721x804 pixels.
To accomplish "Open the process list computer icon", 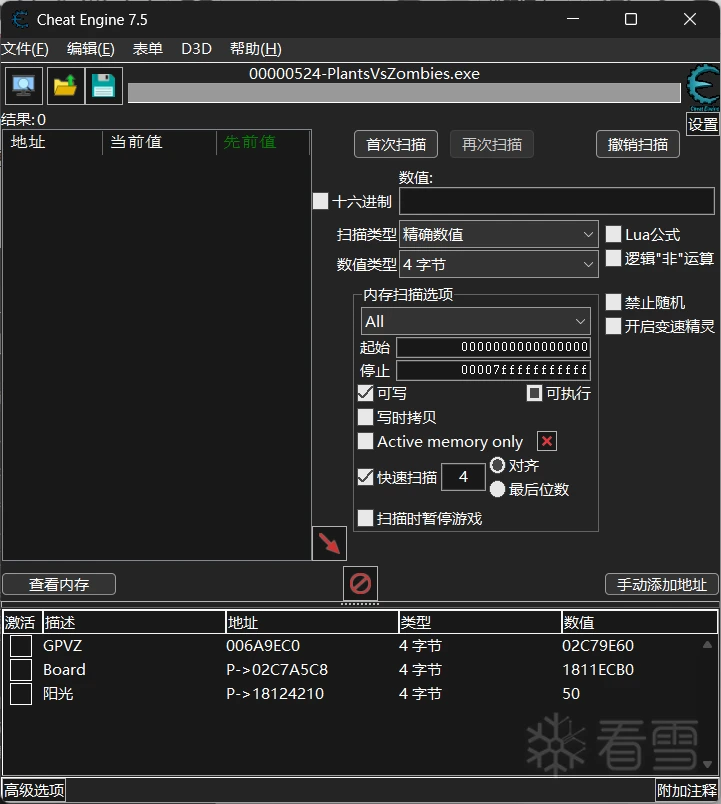I will point(24,86).
